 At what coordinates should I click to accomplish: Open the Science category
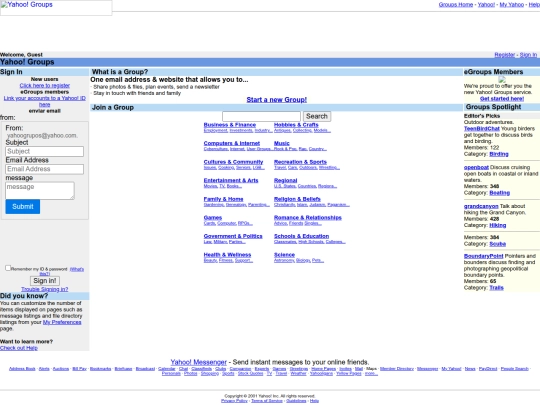click(x=284, y=255)
